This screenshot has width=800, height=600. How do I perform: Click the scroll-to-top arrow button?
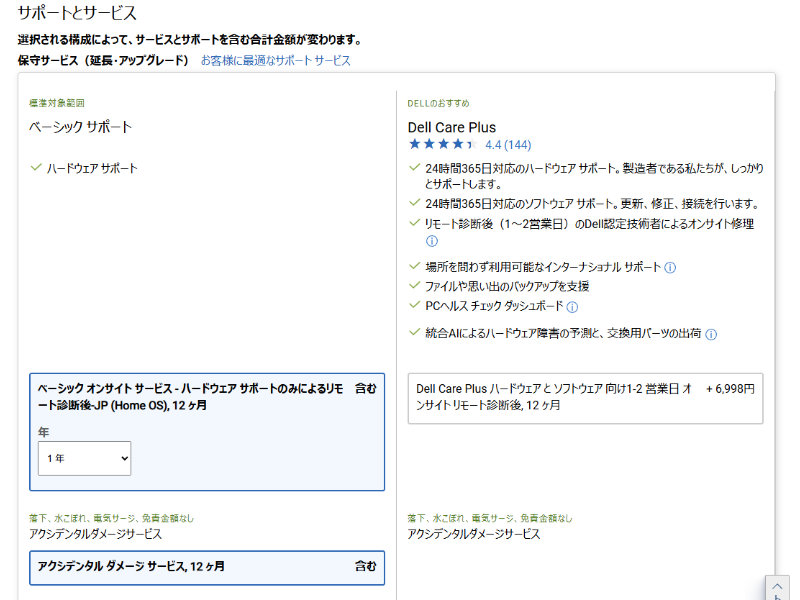tap(777, 589)
